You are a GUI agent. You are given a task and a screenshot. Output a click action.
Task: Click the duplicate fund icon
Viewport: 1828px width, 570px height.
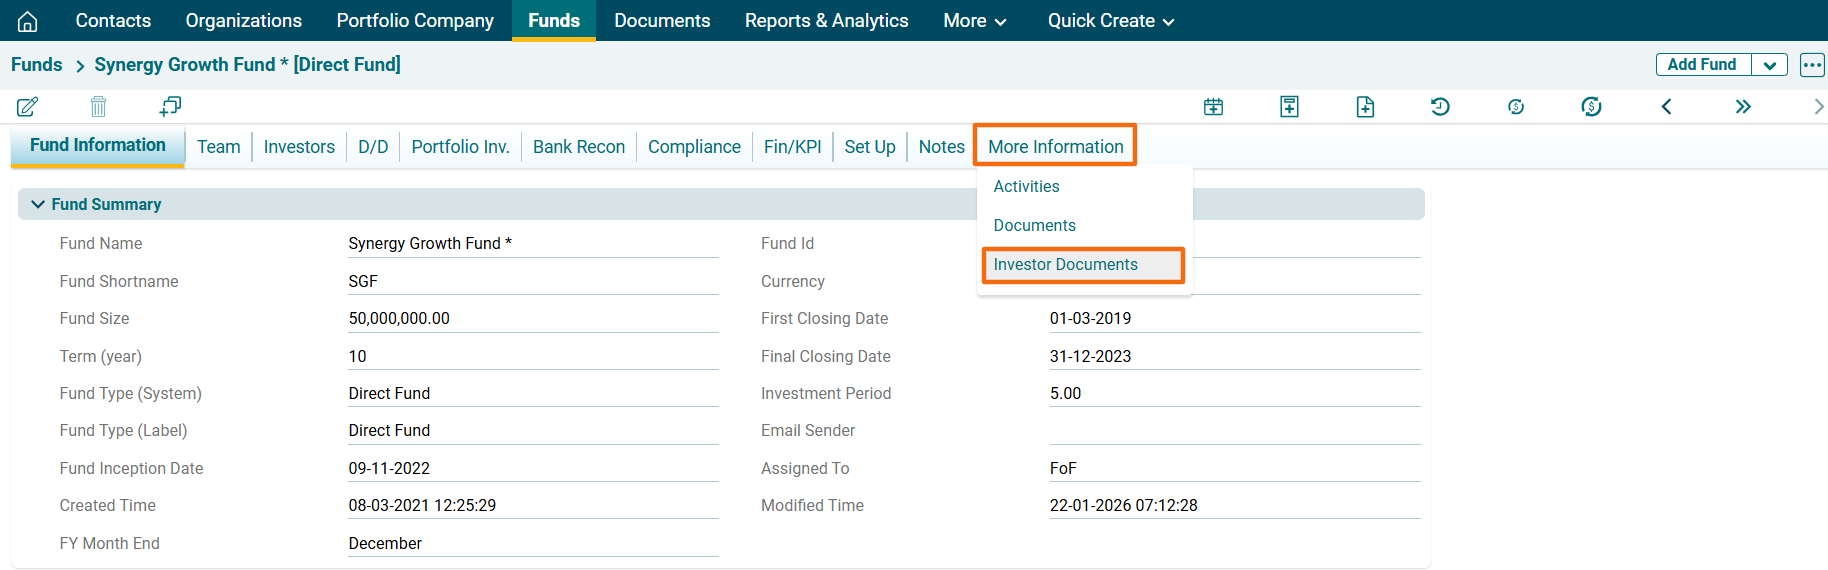[170, 106]
